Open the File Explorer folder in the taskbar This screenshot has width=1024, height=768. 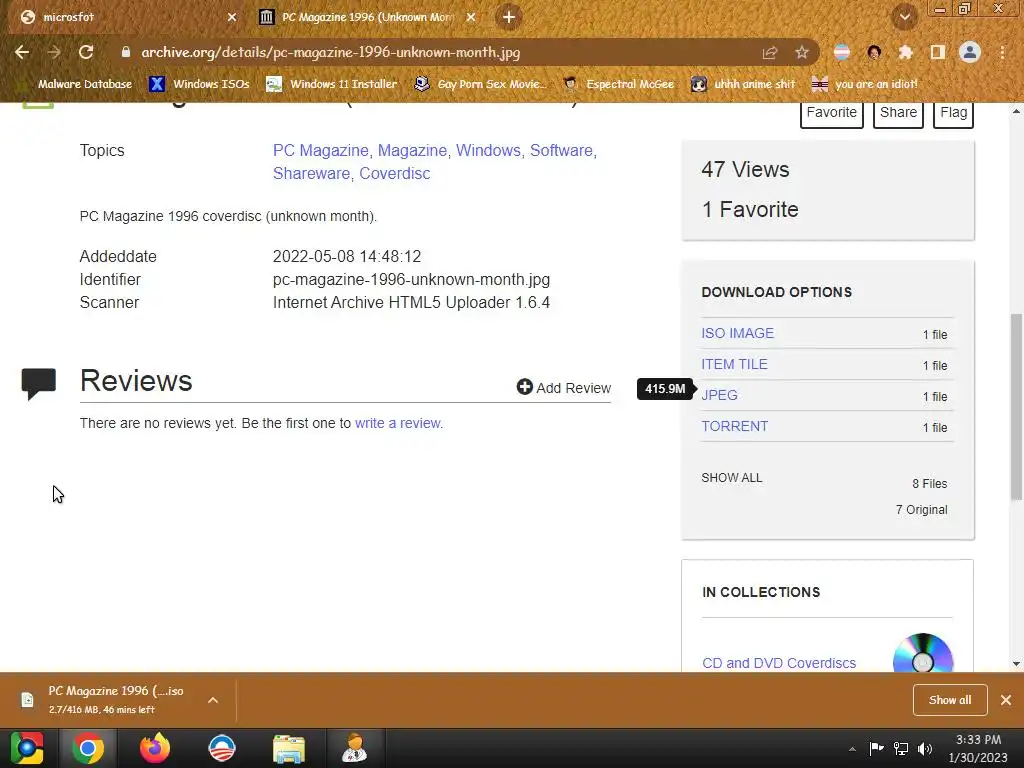pyautogui.click(x=289, y=748)
